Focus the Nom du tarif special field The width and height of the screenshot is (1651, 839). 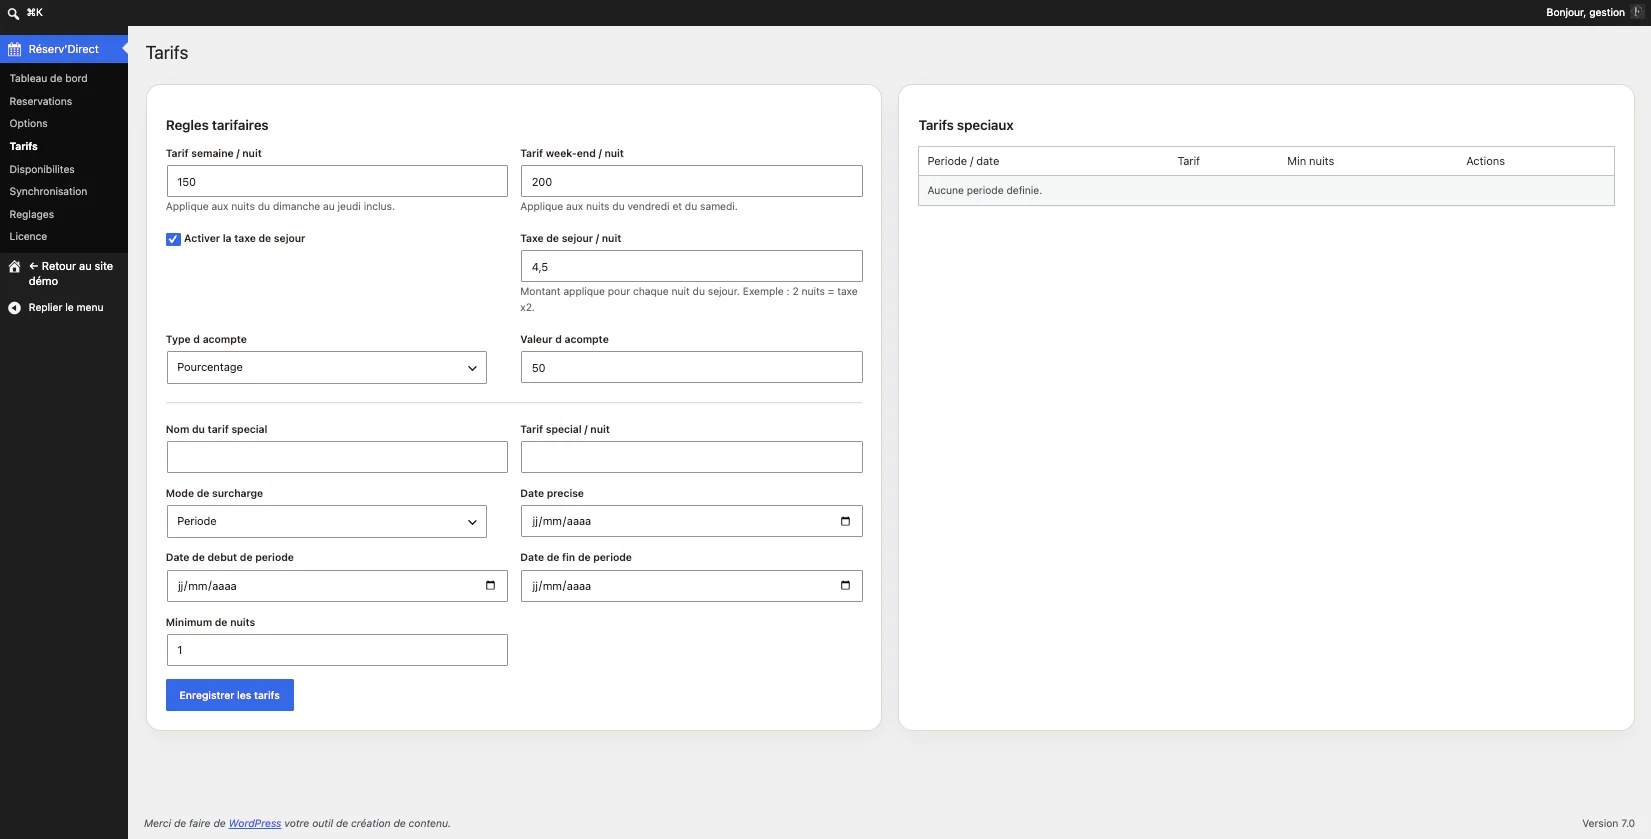point(337,457)
